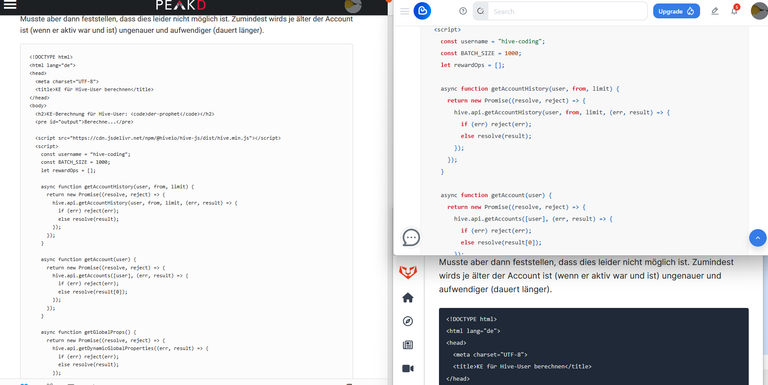Open the Ecency user avatar menu
The image size is (768, 385).
pos(759,11)
